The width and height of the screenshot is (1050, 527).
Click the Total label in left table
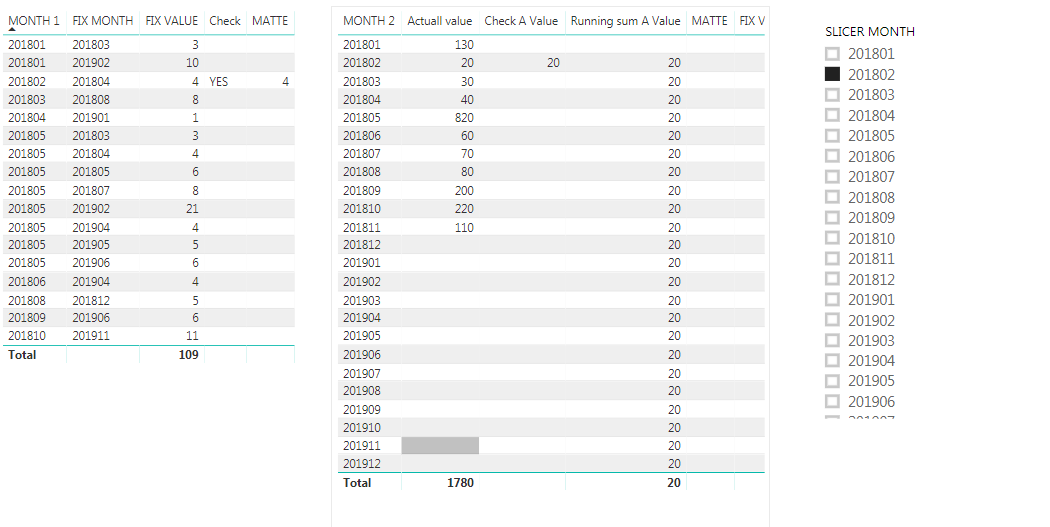[x=22, y=354]
